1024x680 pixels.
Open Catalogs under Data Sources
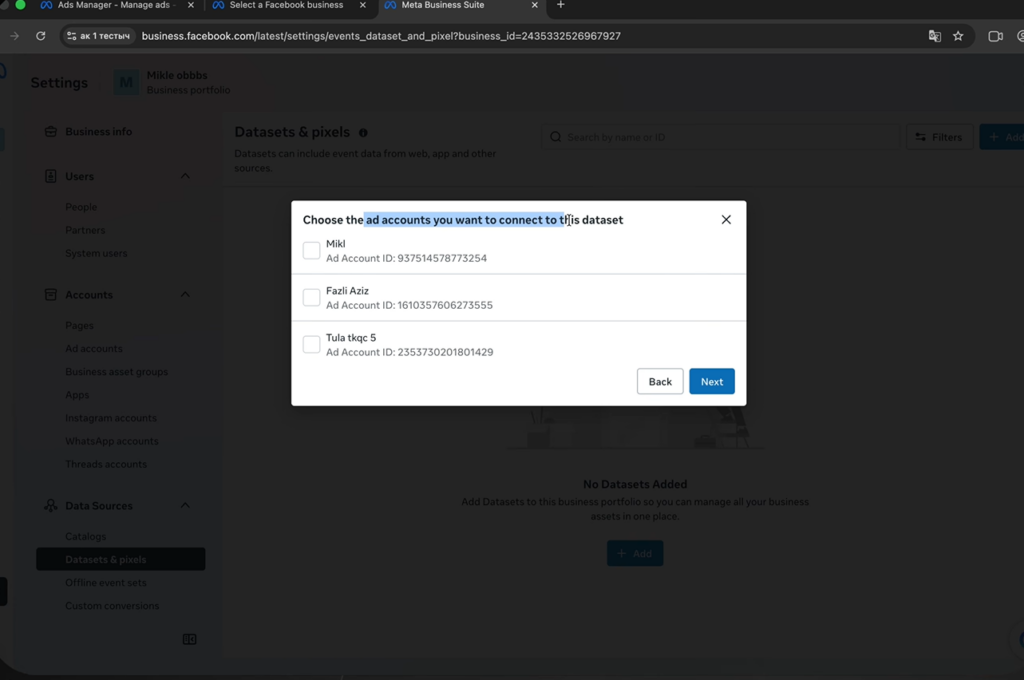click(86, 536)
